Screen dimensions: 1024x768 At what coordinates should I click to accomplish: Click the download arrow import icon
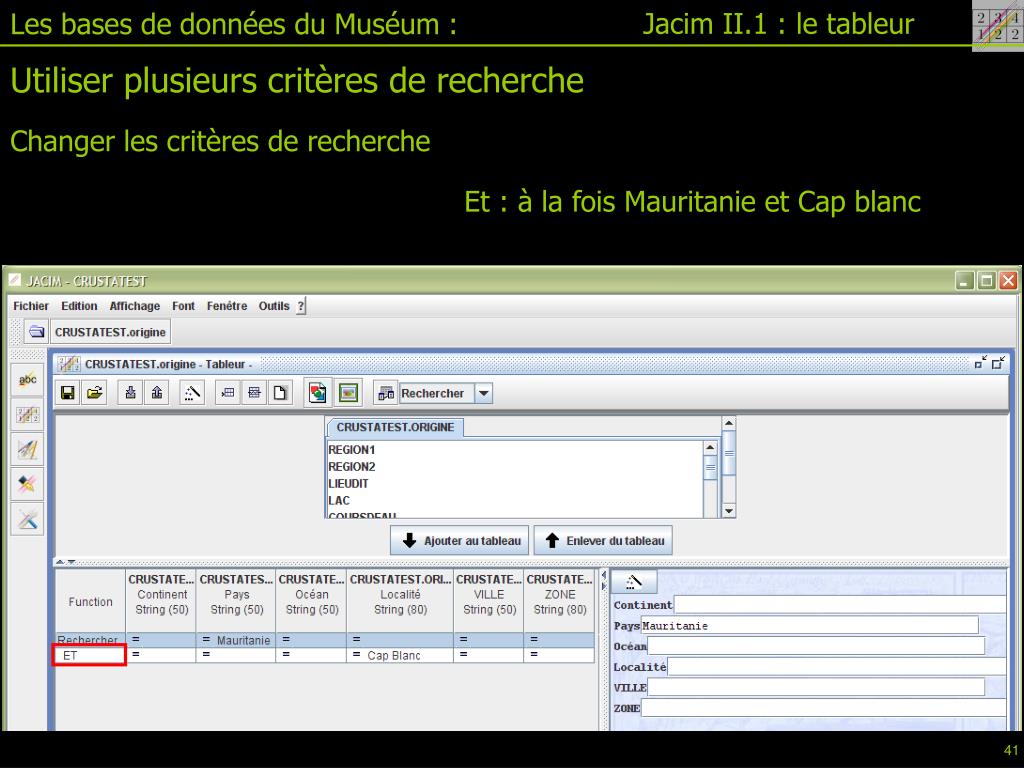(x=131, y=392)
